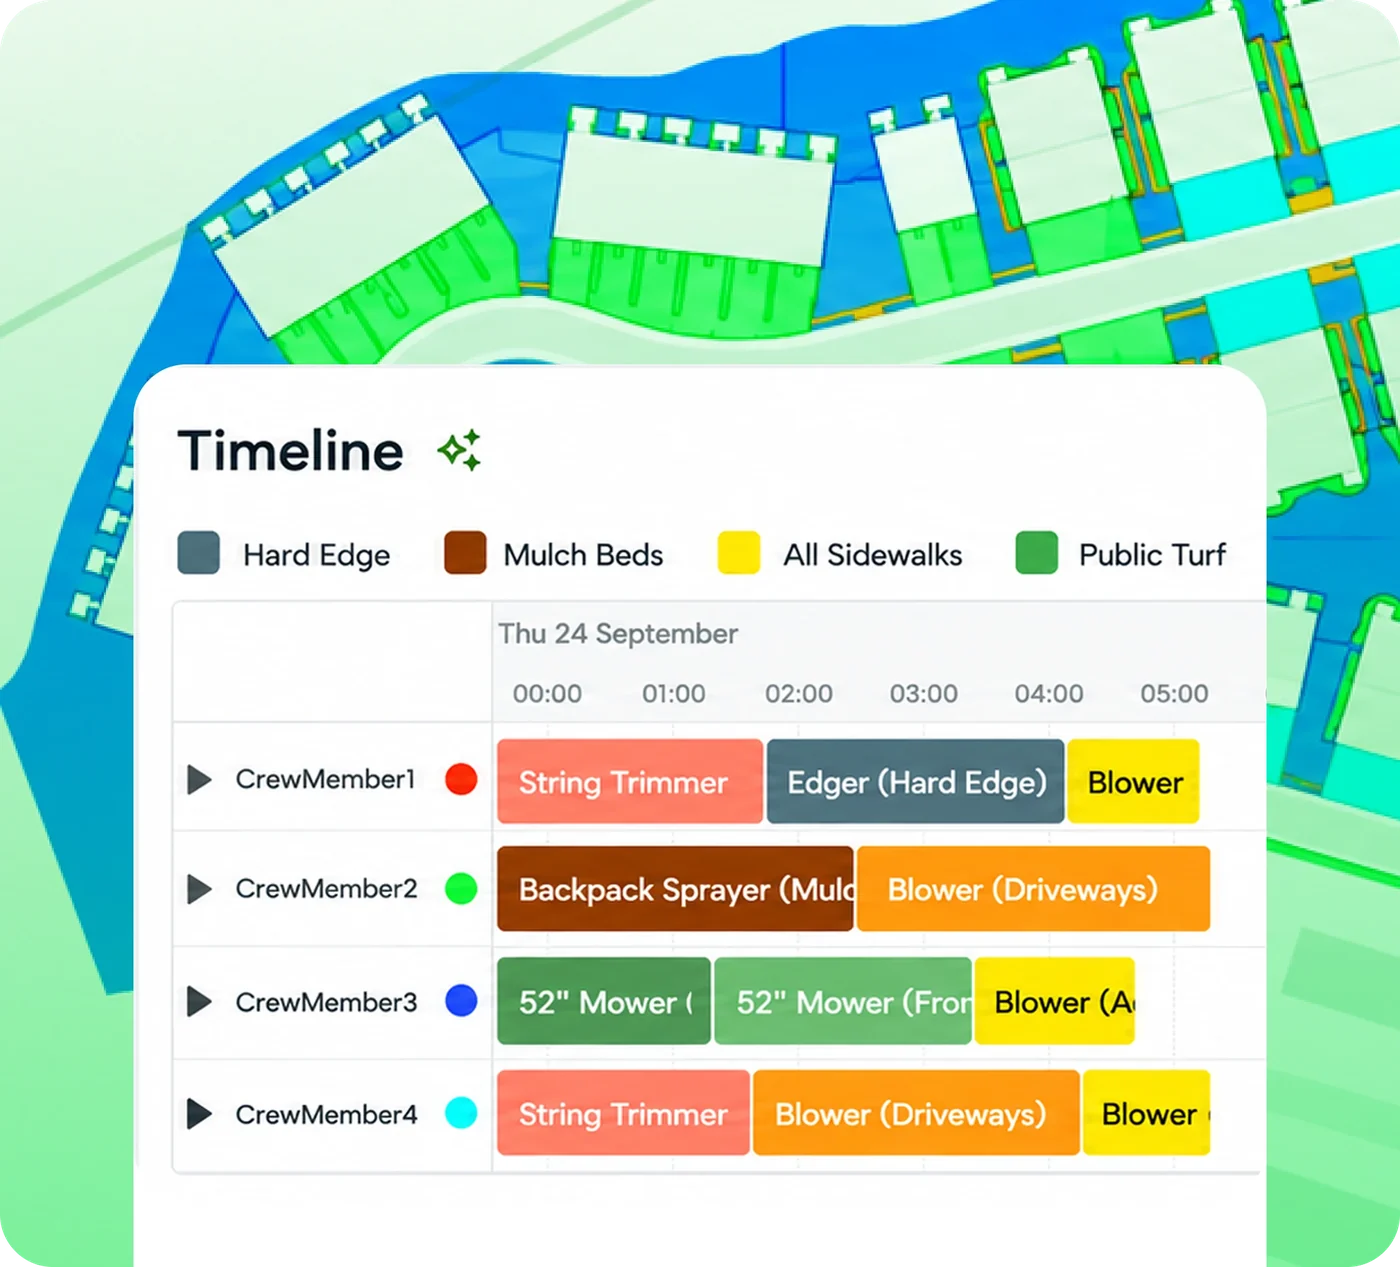The image size is (1400, 1267).
Task: Click the 04:00 time marker
Action: (1049, 693)
